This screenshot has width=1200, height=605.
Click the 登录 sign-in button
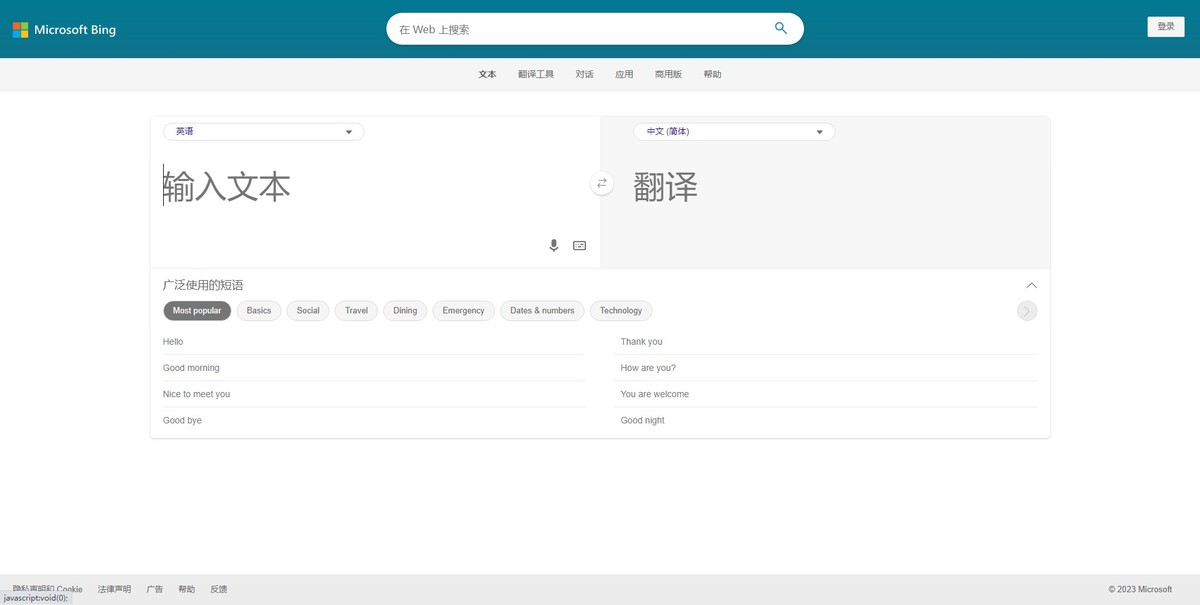[1165, 25]
